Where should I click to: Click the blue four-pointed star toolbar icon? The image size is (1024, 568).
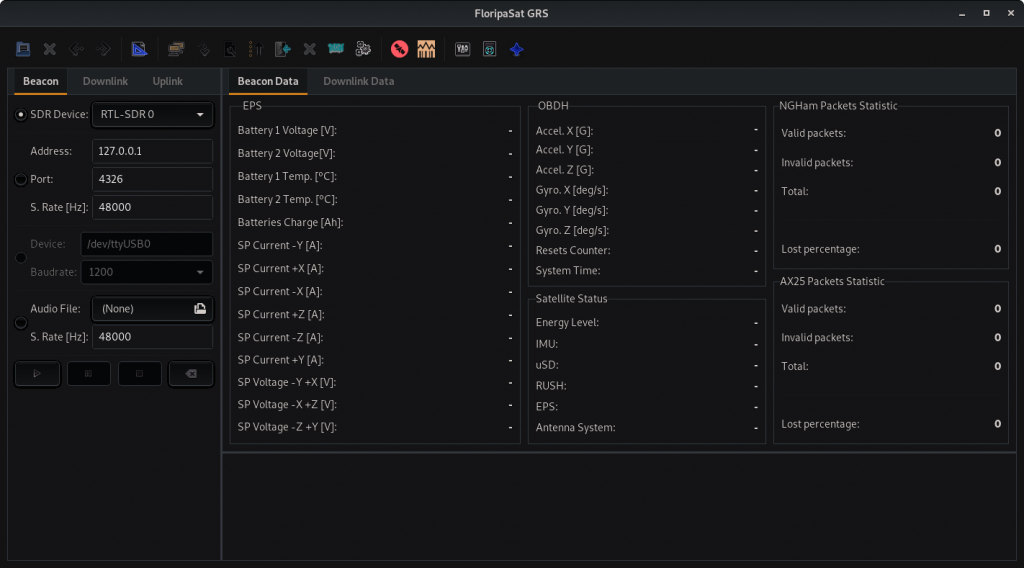[x=516, y=48]
